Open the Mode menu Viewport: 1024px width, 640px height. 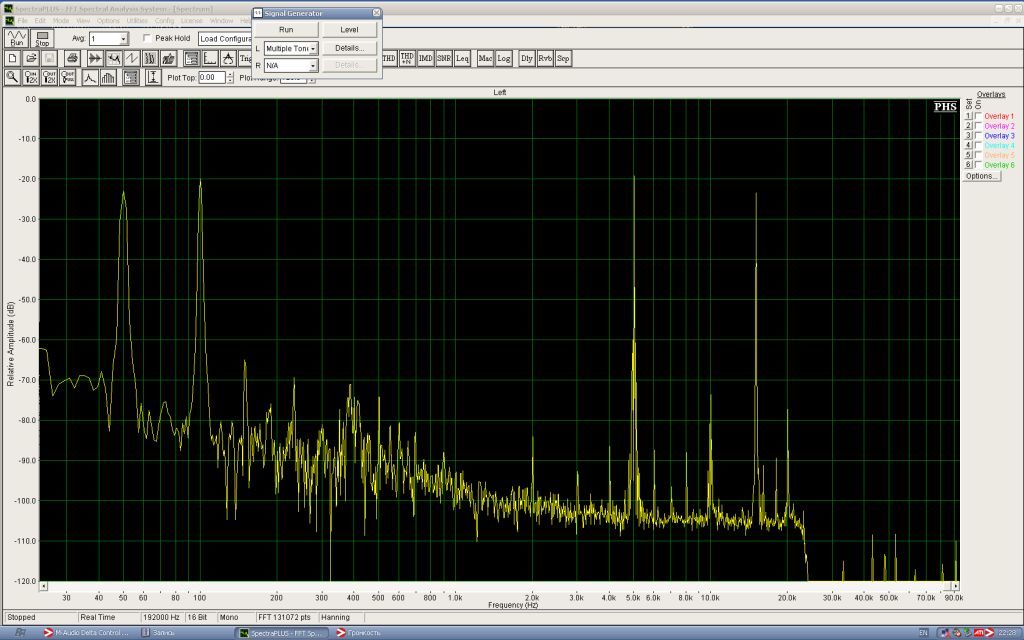click(61, 21)
